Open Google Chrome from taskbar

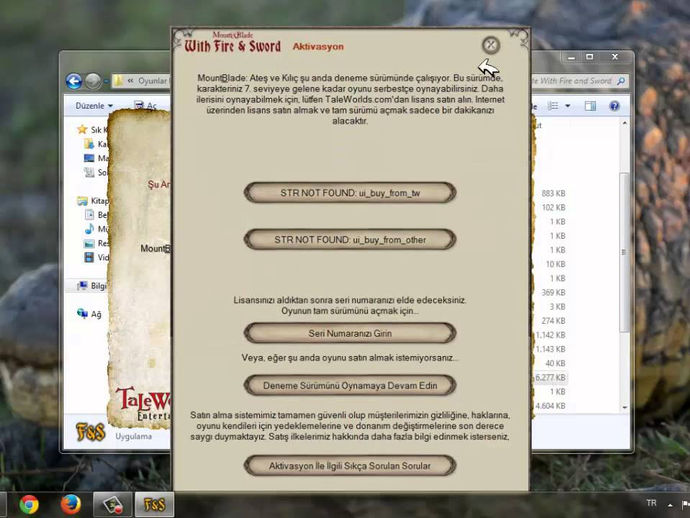point(29,505)
